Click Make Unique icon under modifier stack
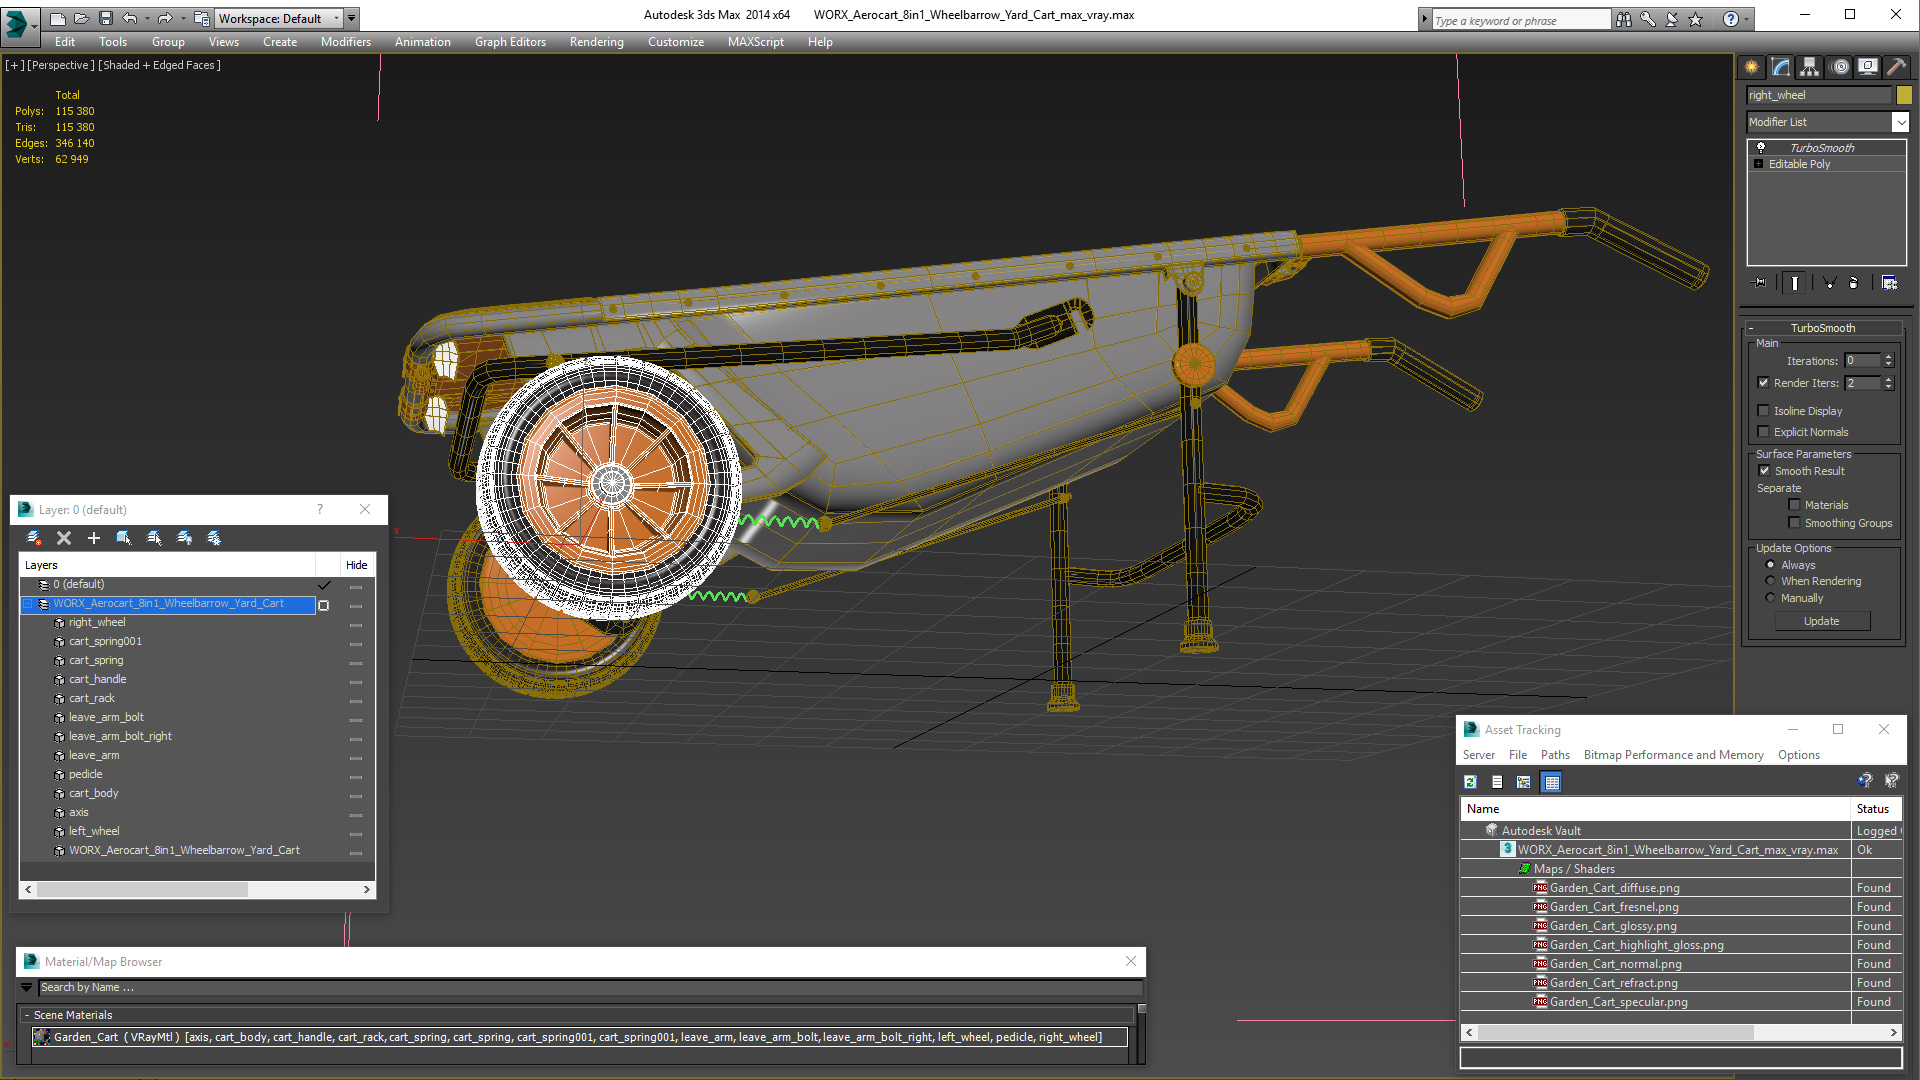Image resolution: width=1920 pixels, height=1080 pixels. (x=1829, y=283)
